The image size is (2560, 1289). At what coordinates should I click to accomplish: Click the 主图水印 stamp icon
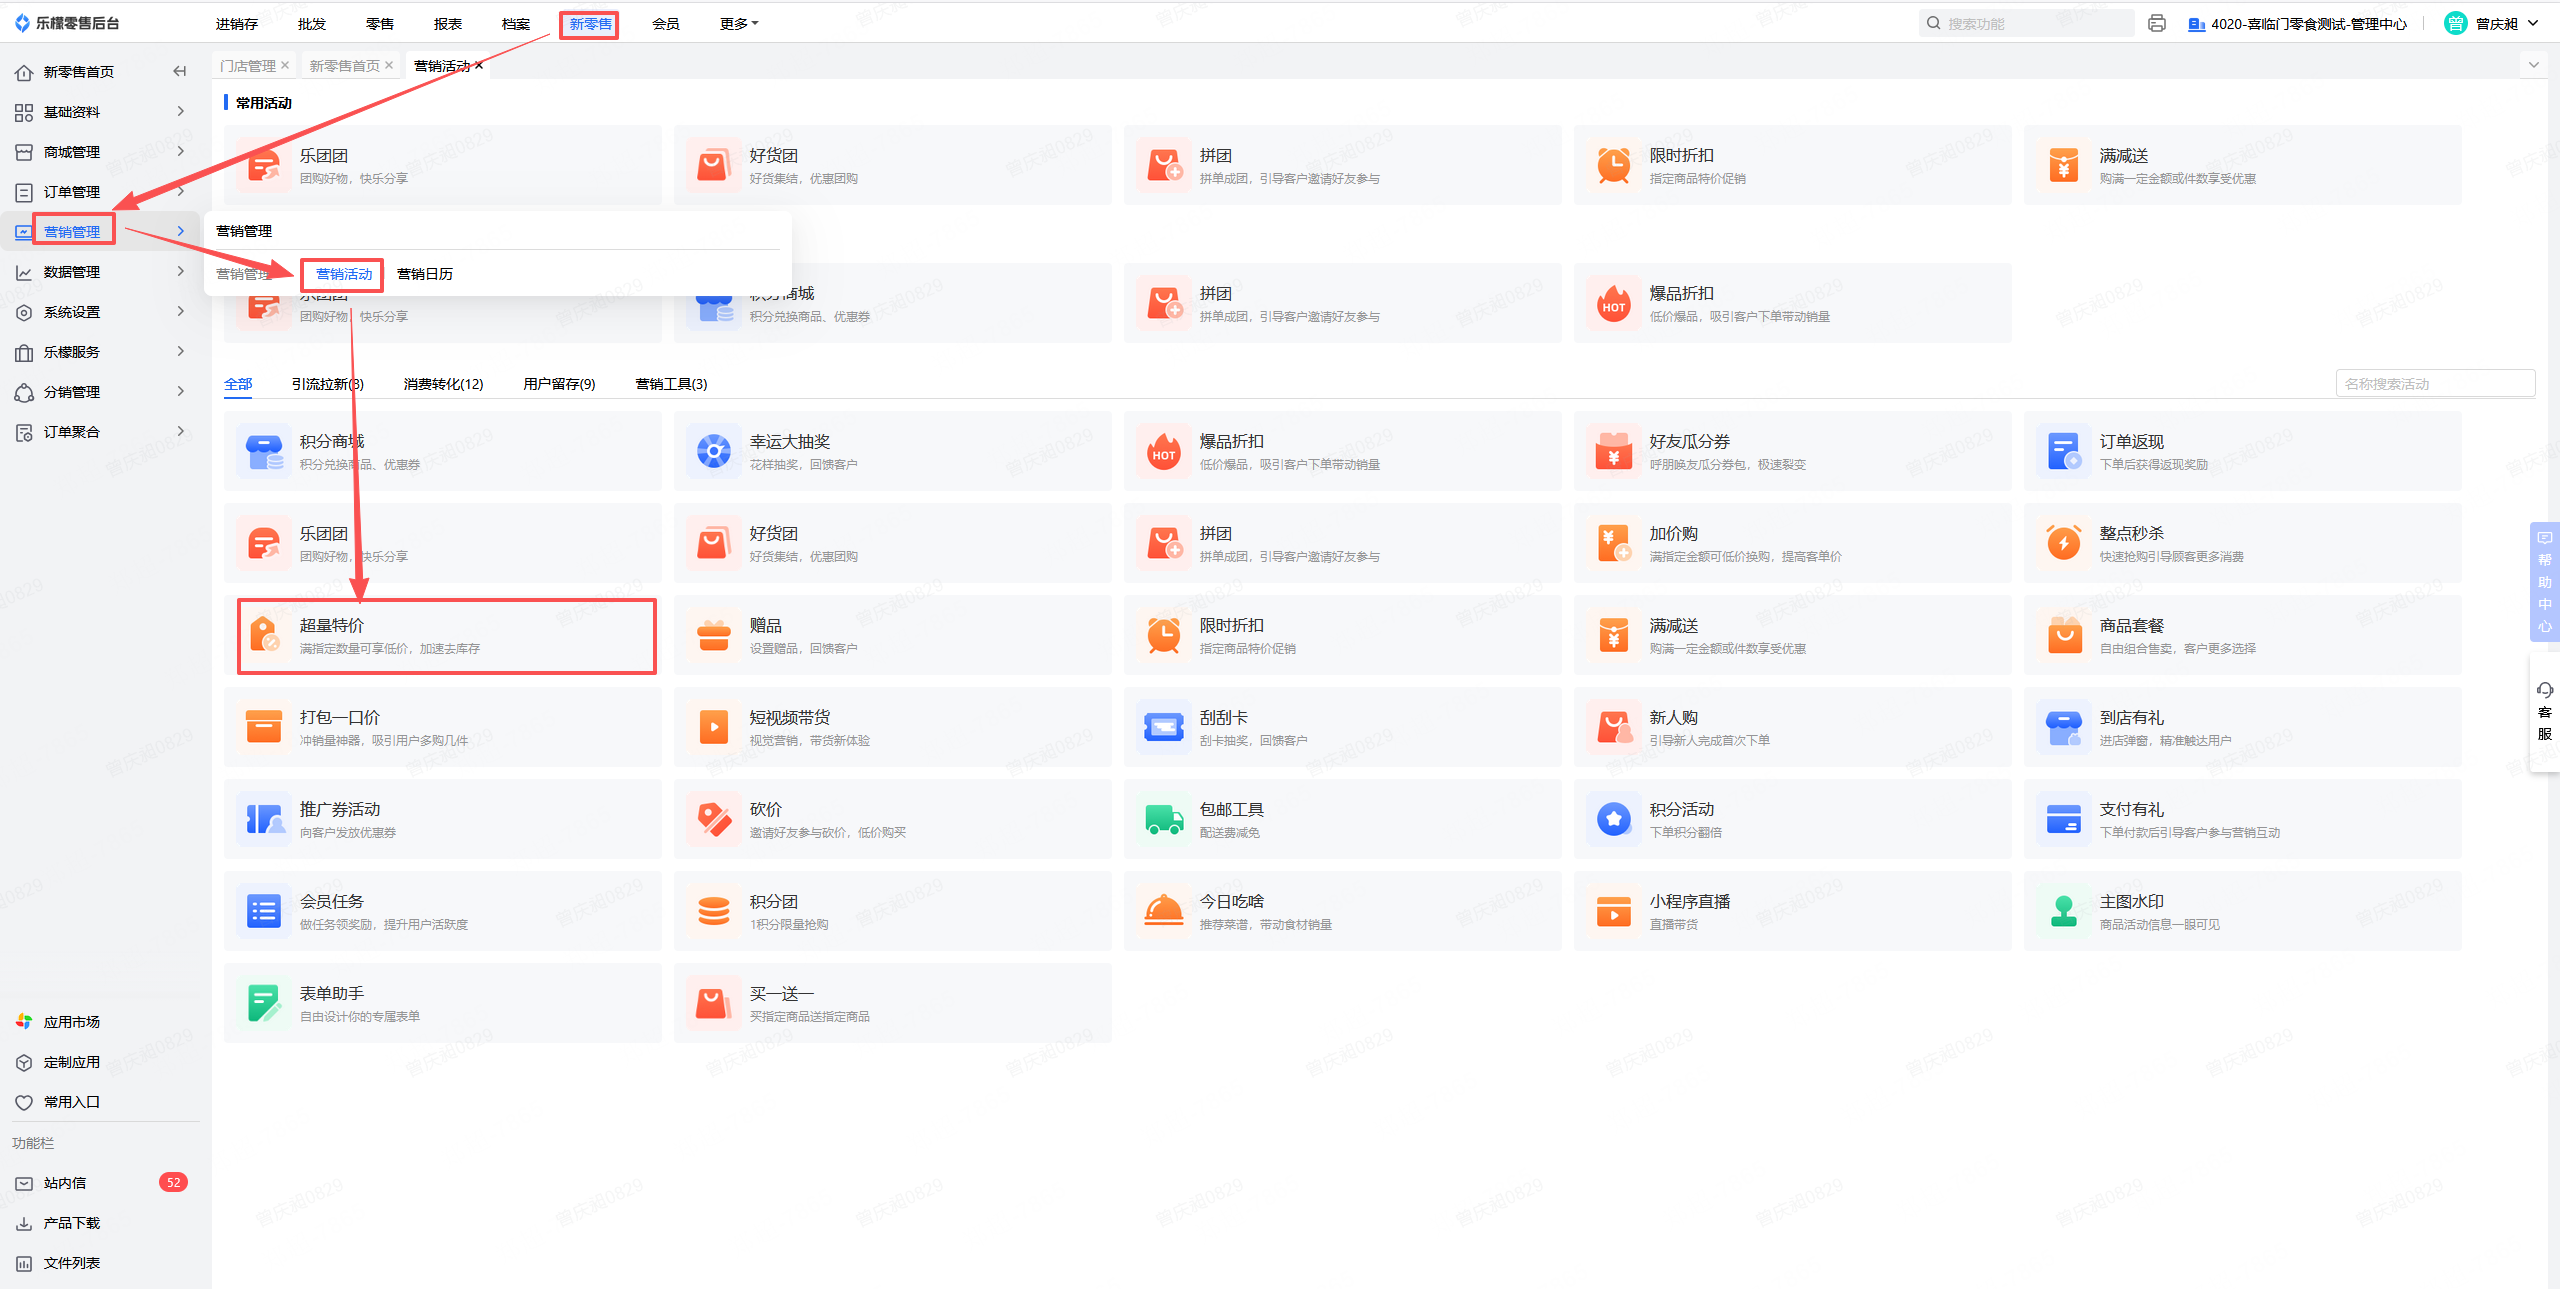(2064, 912)
